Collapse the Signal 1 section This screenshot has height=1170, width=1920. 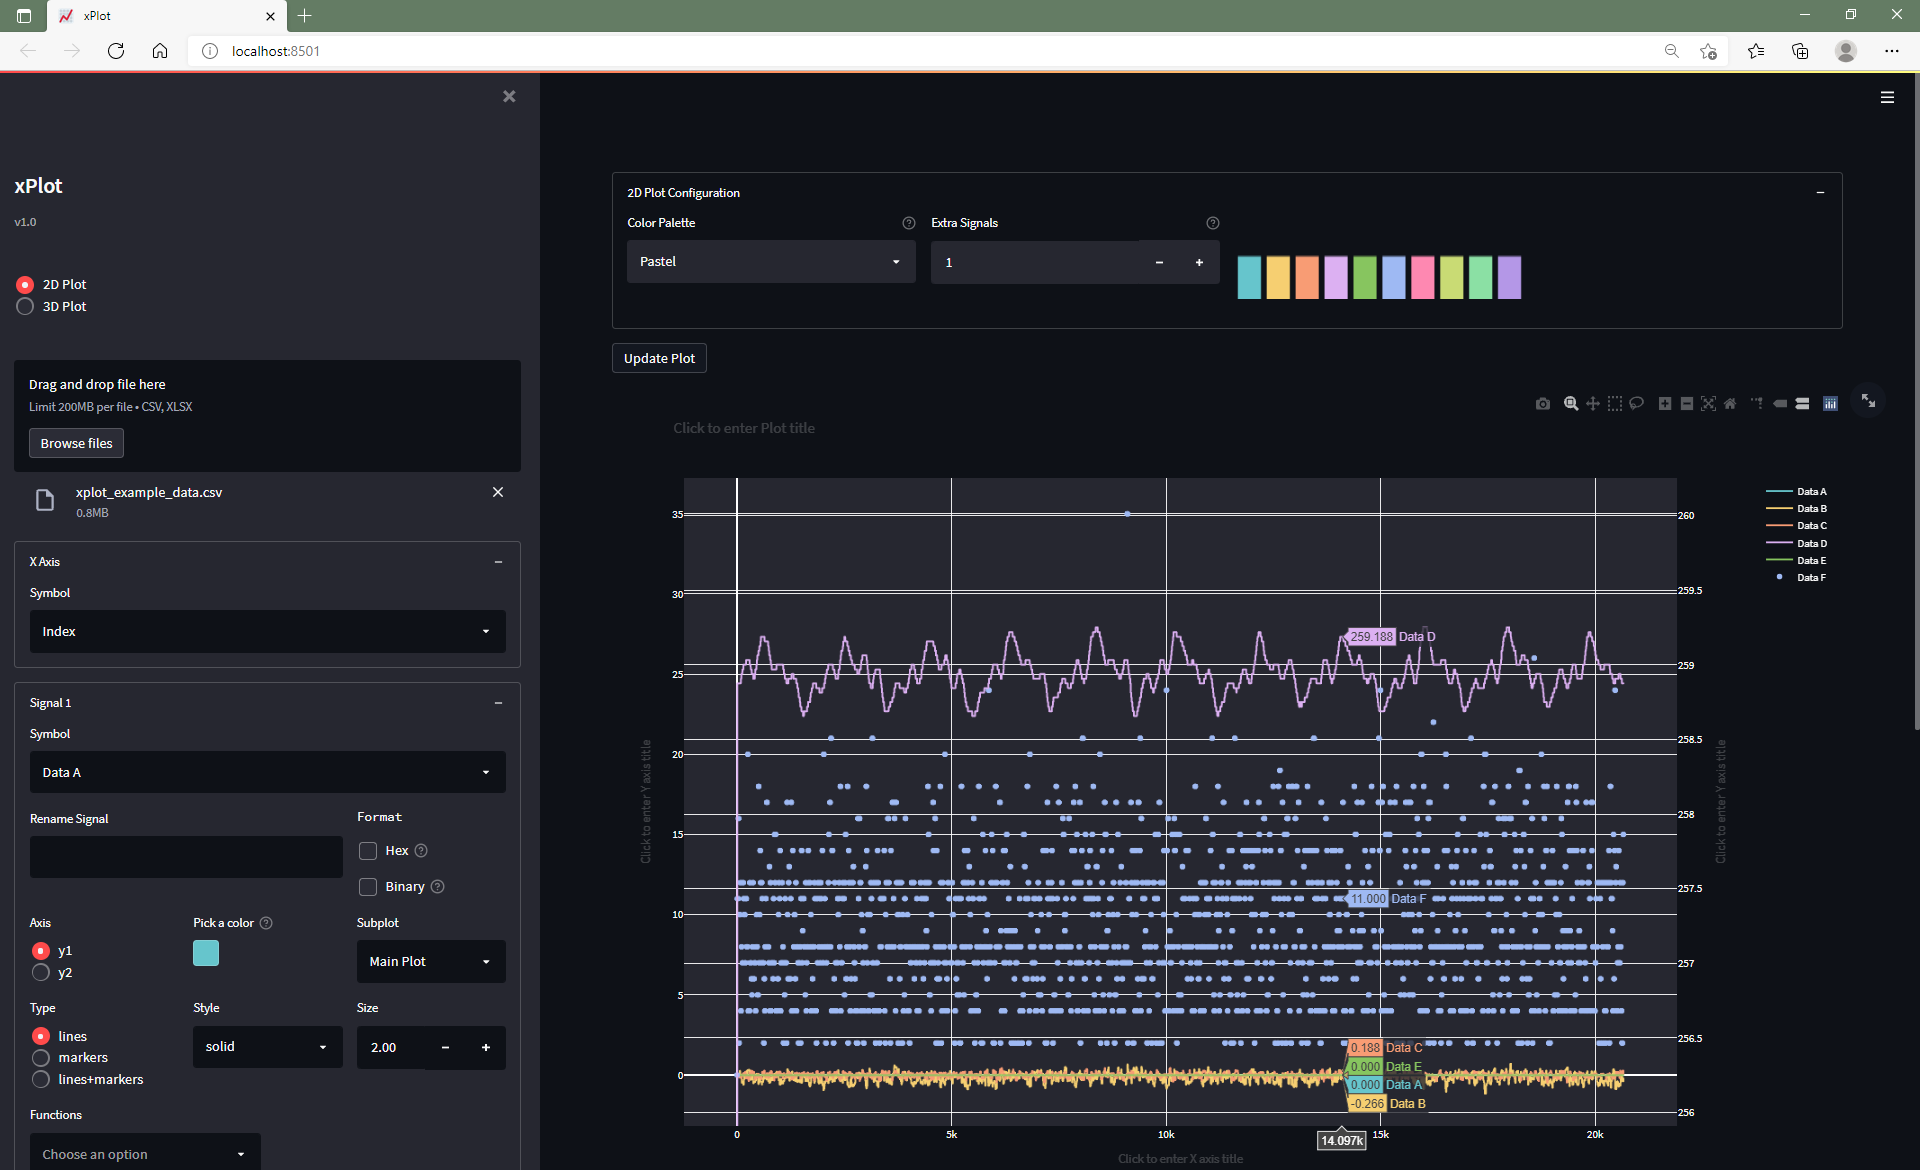click(x=498, y=703)
